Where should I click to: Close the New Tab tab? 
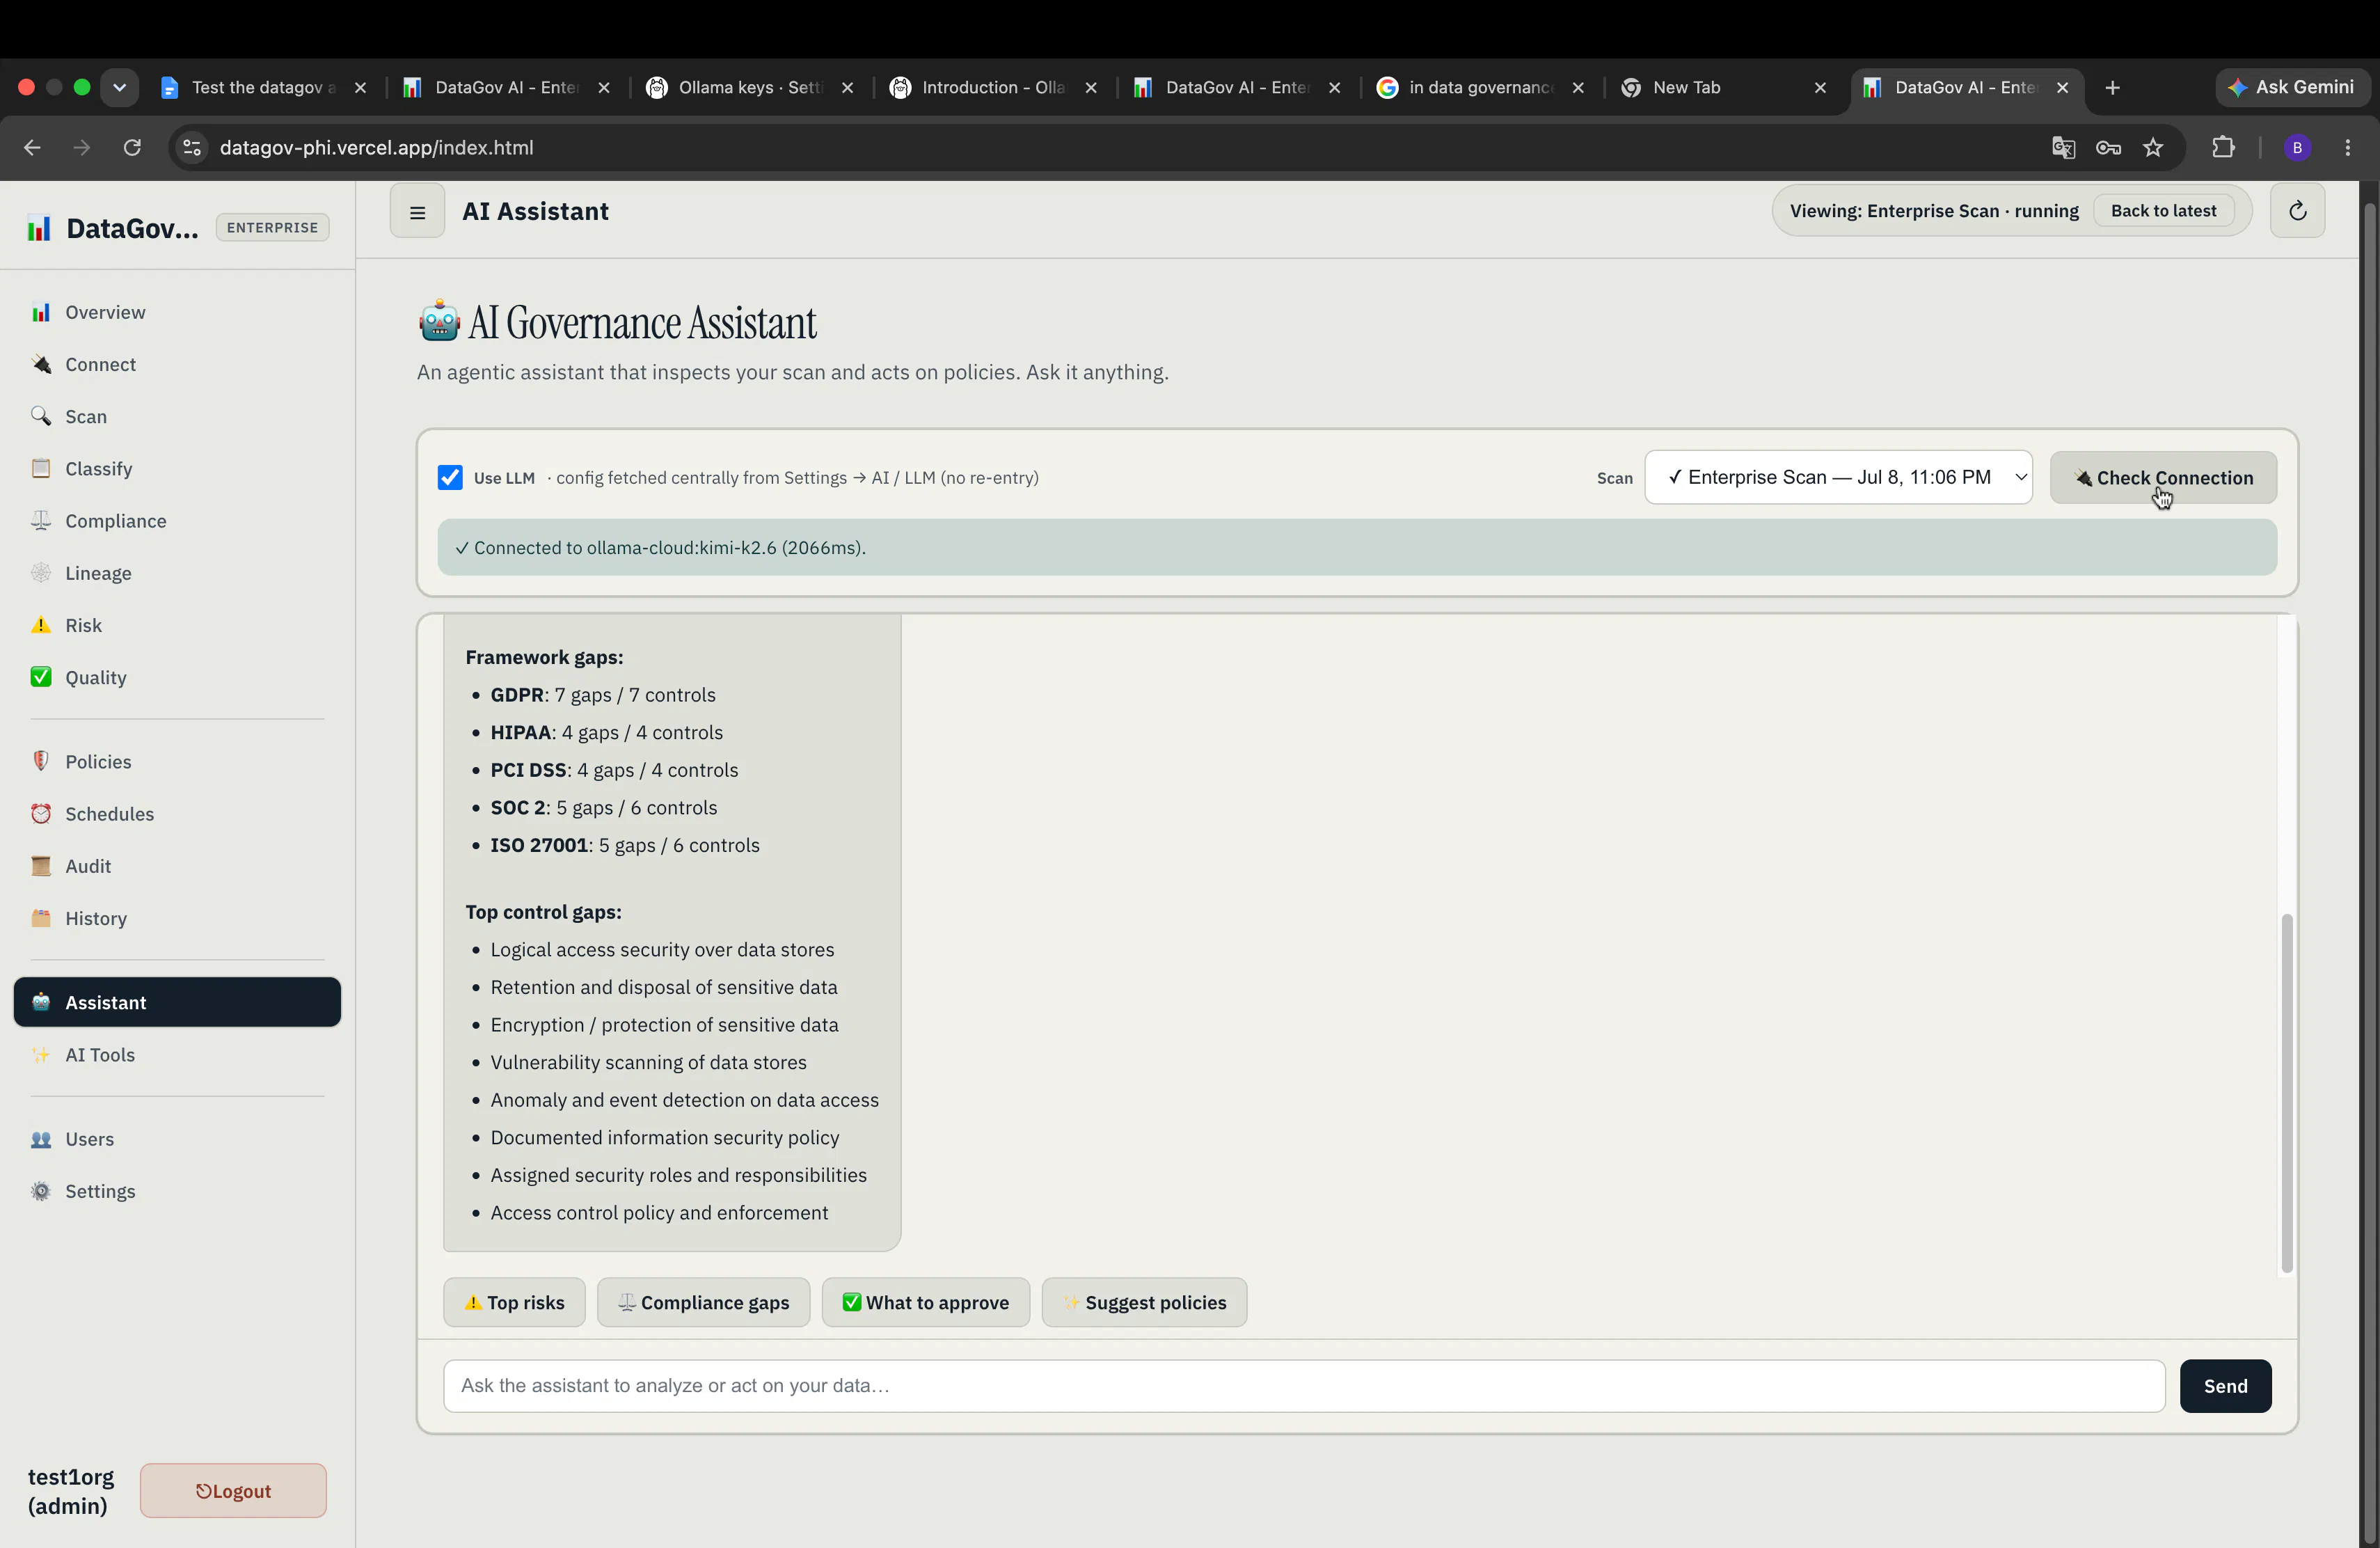click(x=1820, y=87)
